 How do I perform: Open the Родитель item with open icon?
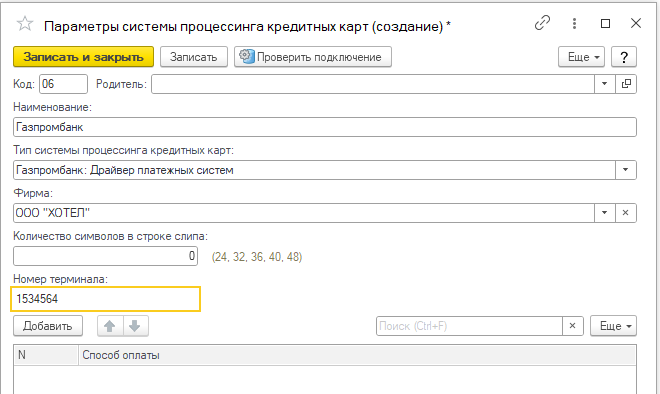pyautogui.click(x=626, y=84)
